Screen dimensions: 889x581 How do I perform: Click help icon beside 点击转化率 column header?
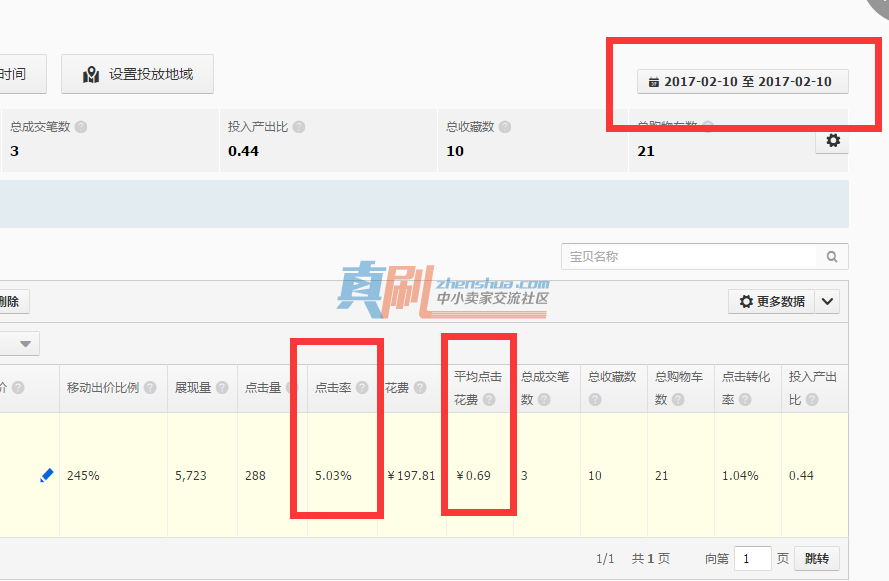[x=745, y=400]
